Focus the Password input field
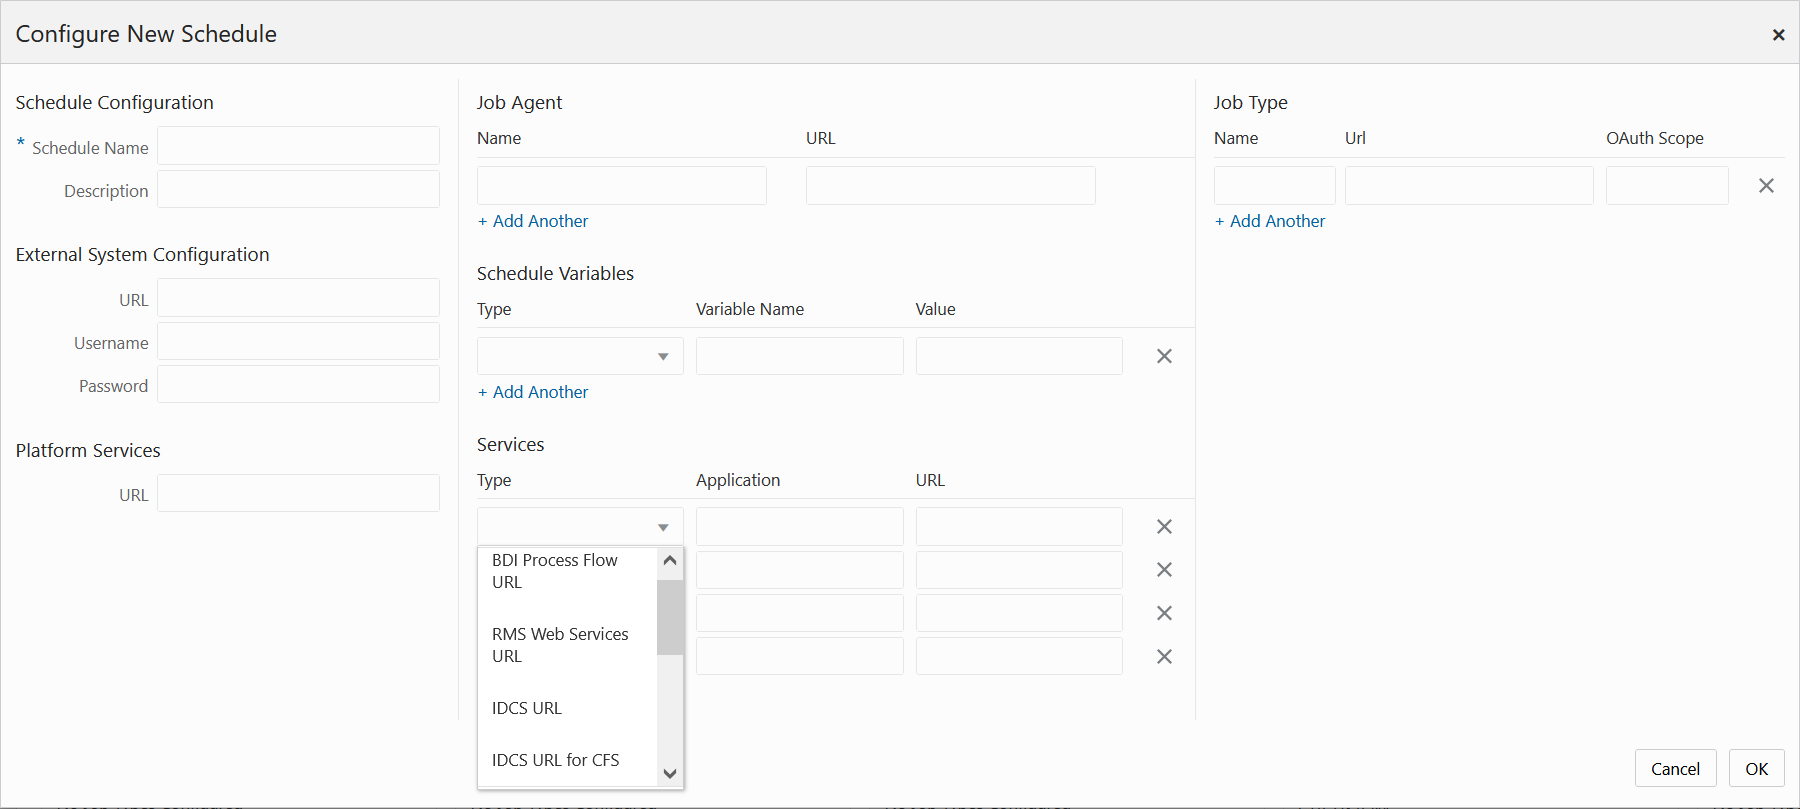1800x809 pixels. 298,384
